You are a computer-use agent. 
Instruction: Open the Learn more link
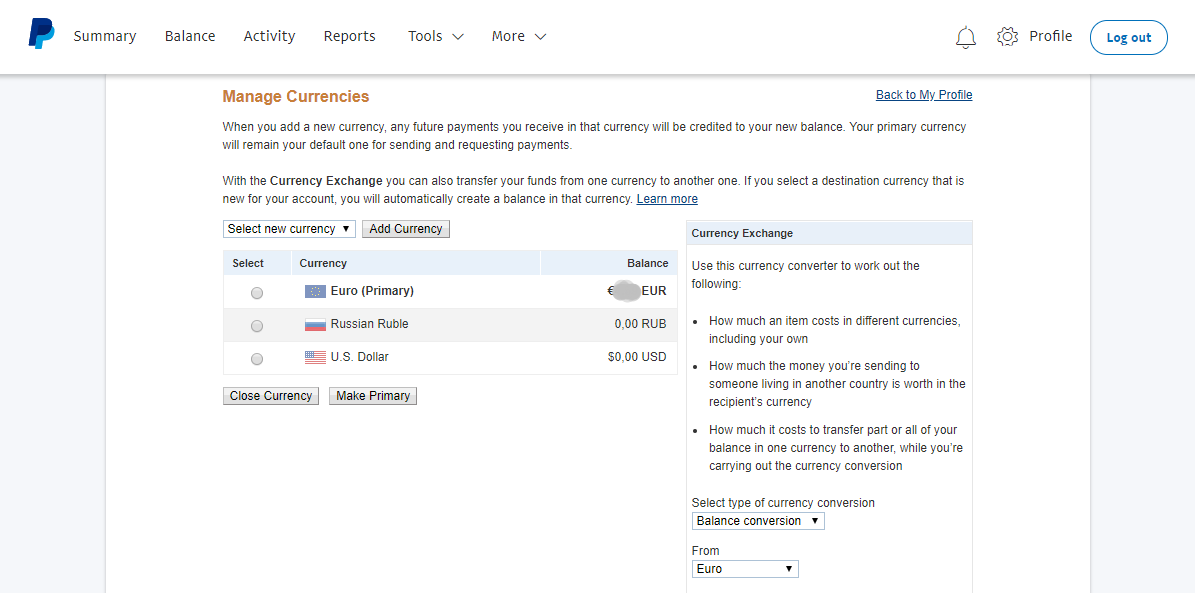[667, 199]
